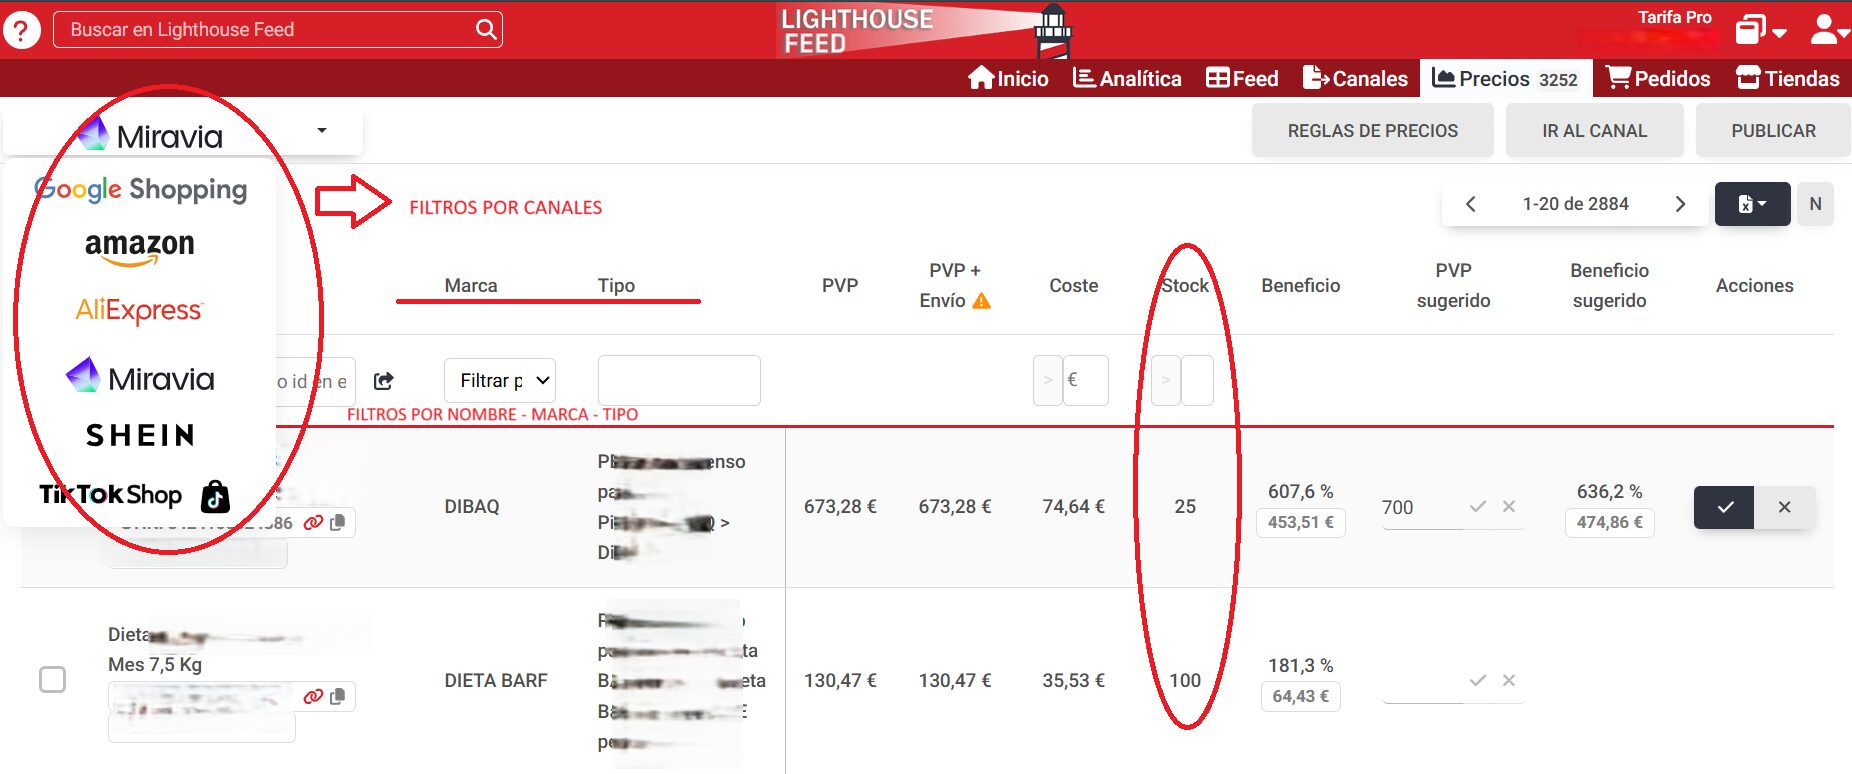Viewport: 1852px width, 774px height.
Task: Sort by the Marca column header
Action: coord(471,285)
